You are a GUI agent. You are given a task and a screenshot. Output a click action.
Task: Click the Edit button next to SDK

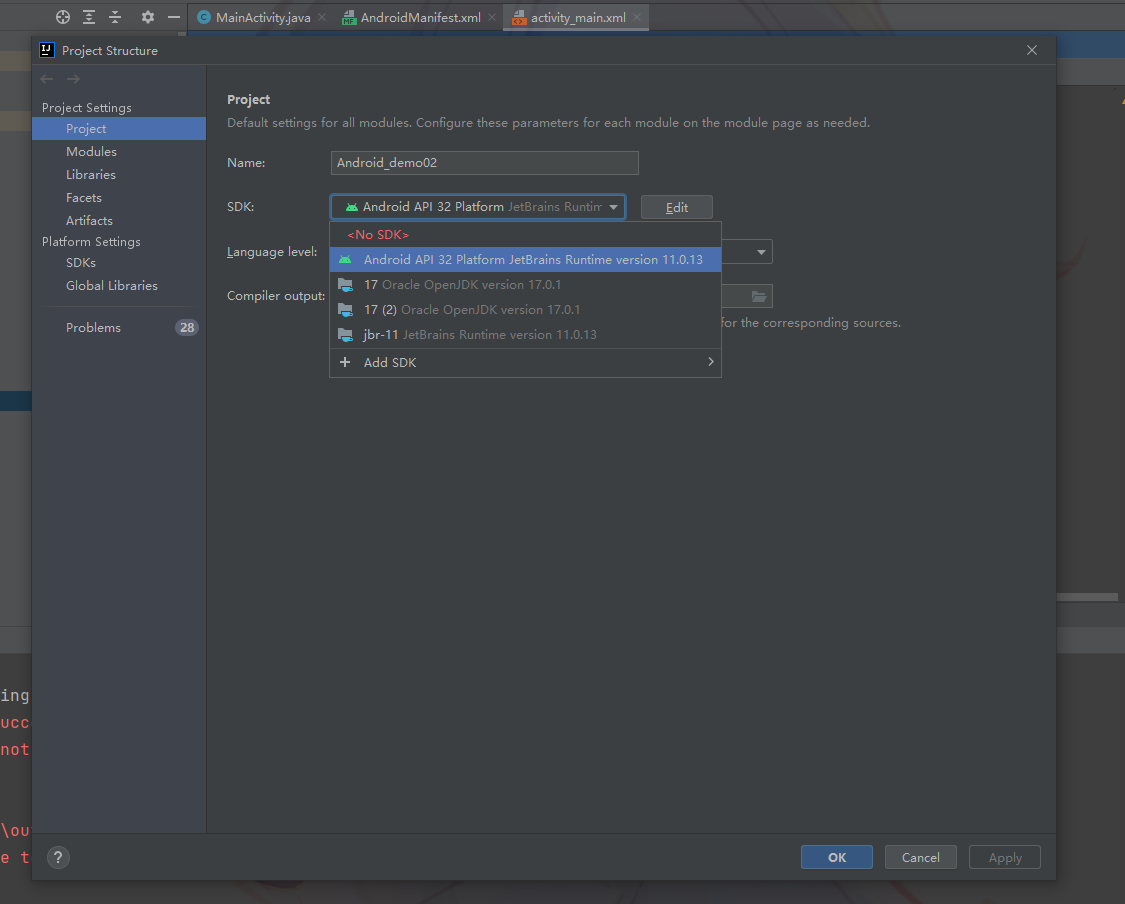click(677, 207)
